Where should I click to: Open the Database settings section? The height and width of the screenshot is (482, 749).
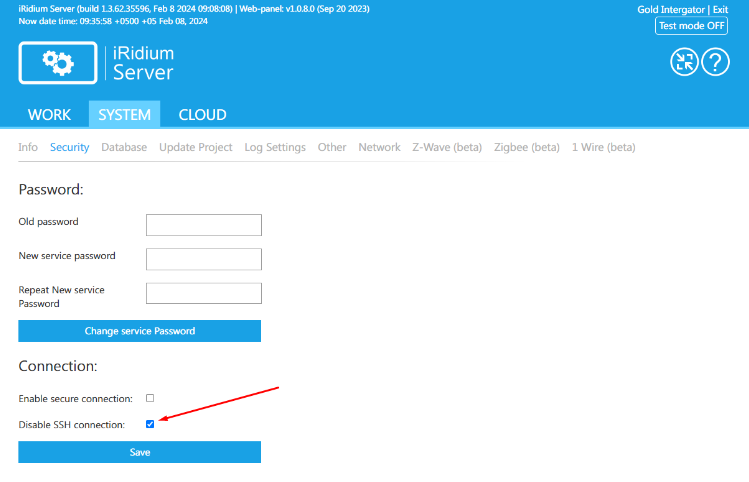point(124,147)
